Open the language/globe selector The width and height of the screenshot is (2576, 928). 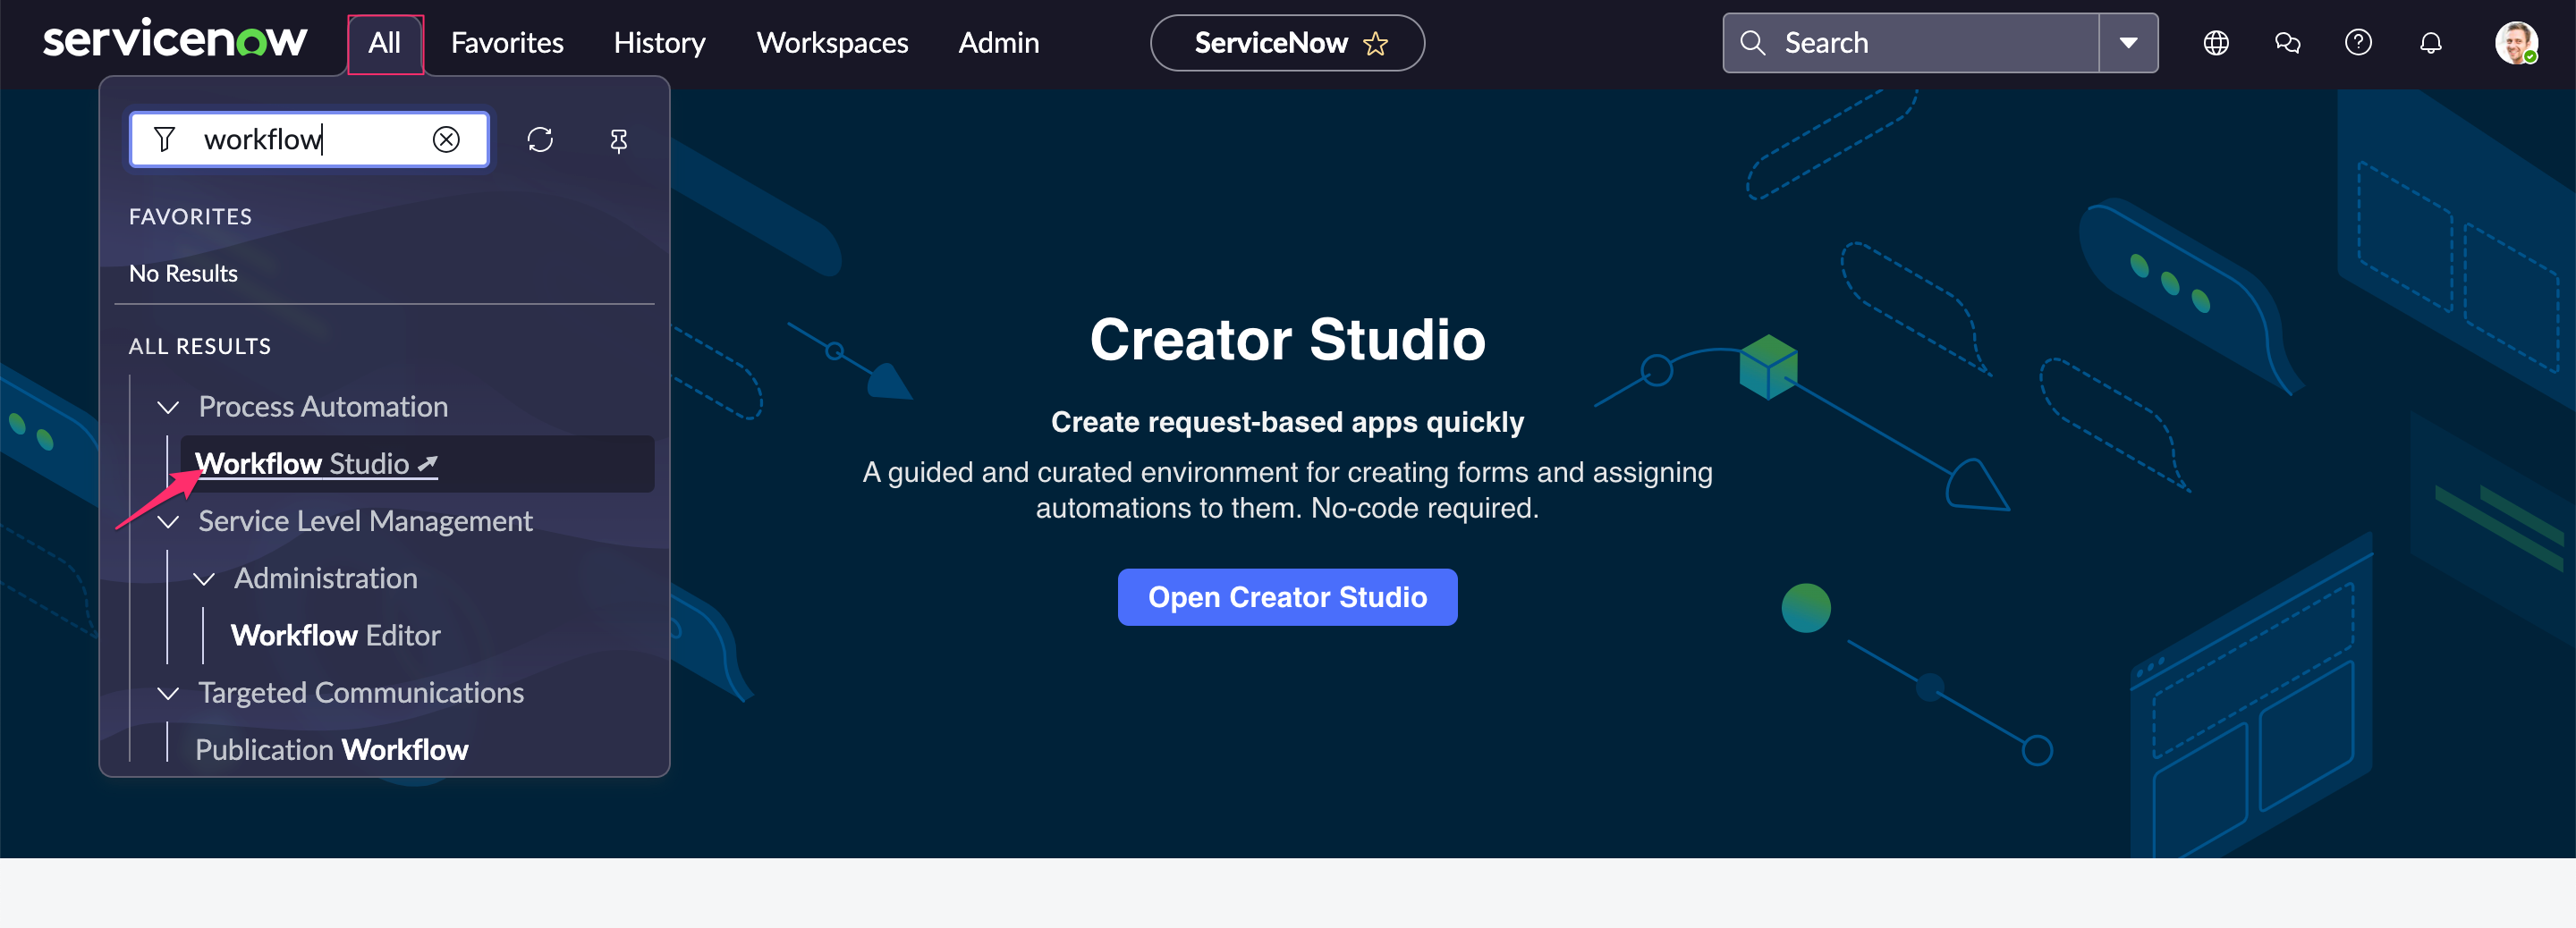tap(2215, 42)
